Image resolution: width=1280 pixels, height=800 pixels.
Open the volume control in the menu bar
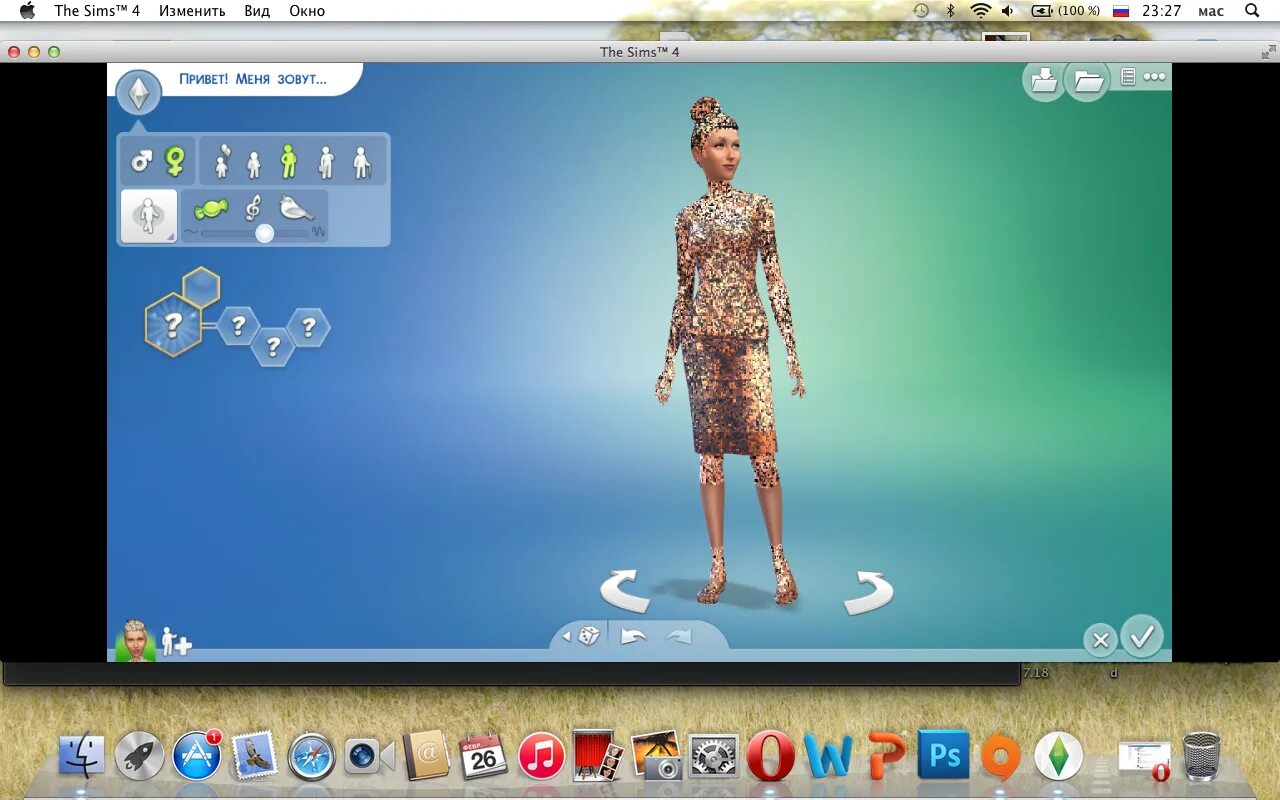pyautogui.click(x=1008, y=11)
